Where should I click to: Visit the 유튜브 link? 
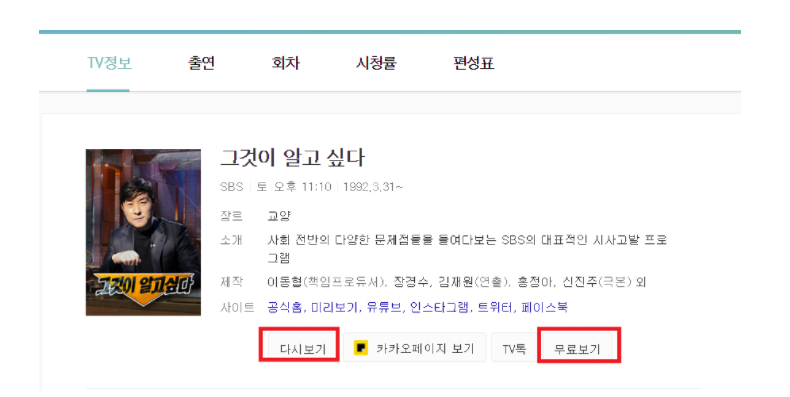(x=385, y=307)
